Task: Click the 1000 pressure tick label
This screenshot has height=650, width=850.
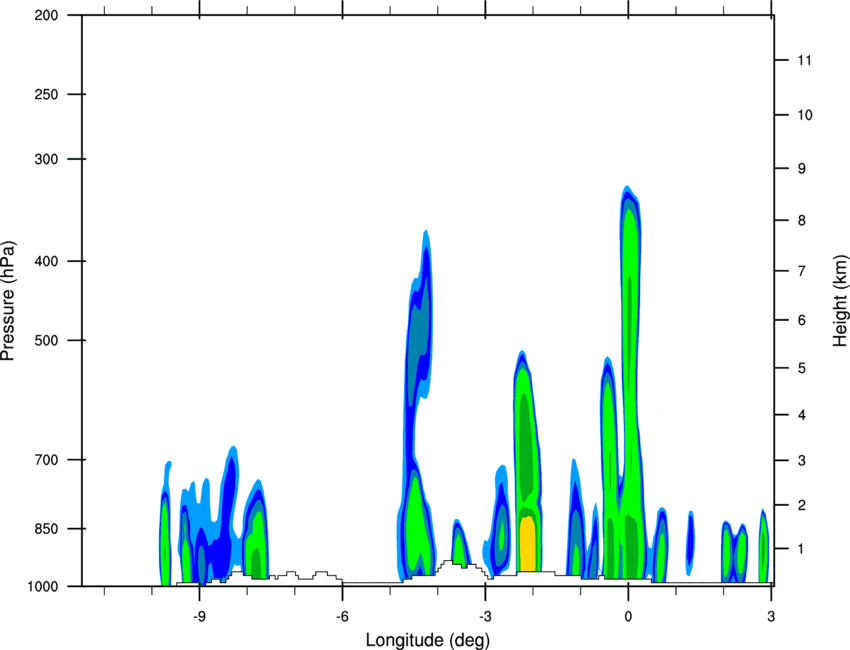Action: (43, 586)
